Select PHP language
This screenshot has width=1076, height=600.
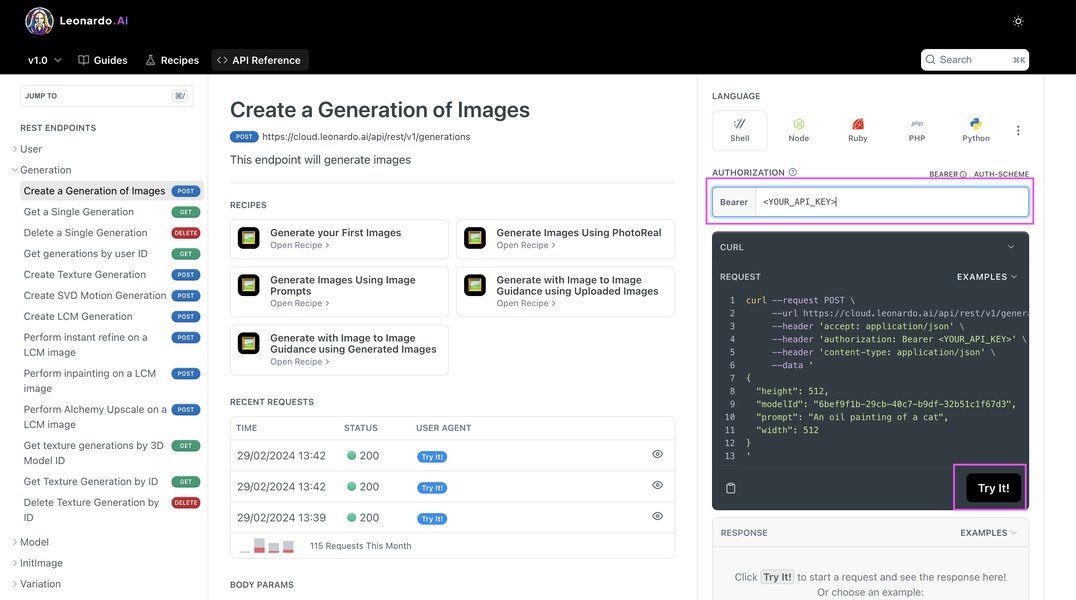[x=916, y=130]
